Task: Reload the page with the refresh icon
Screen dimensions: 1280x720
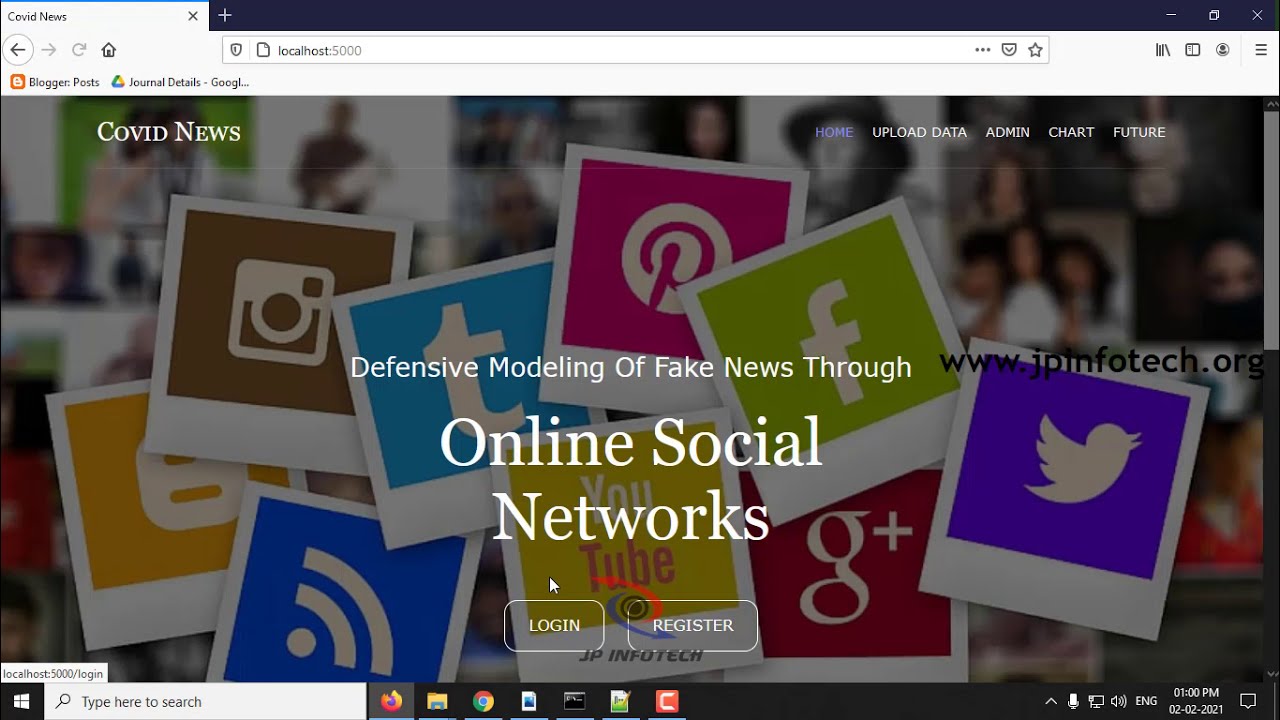Action: pyautogui.click(x=79, y=50)
